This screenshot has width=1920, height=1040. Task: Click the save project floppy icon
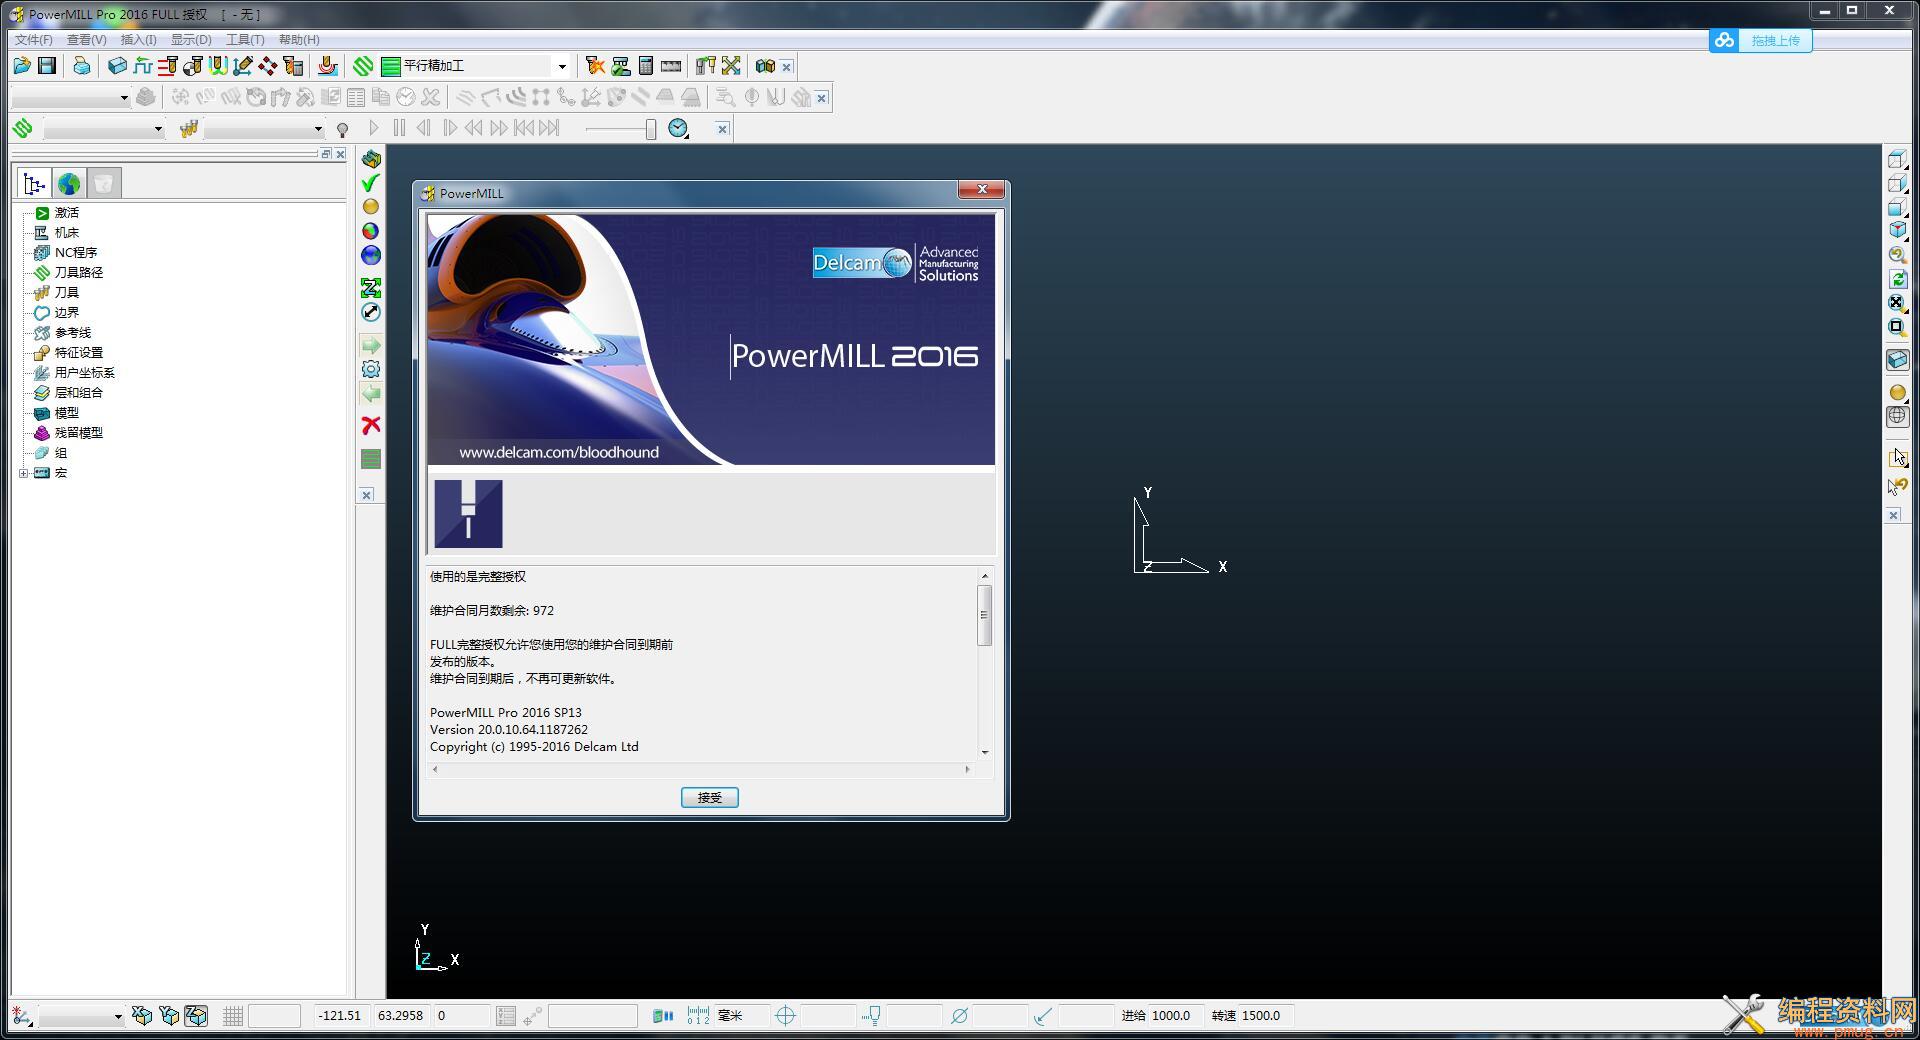47,66
